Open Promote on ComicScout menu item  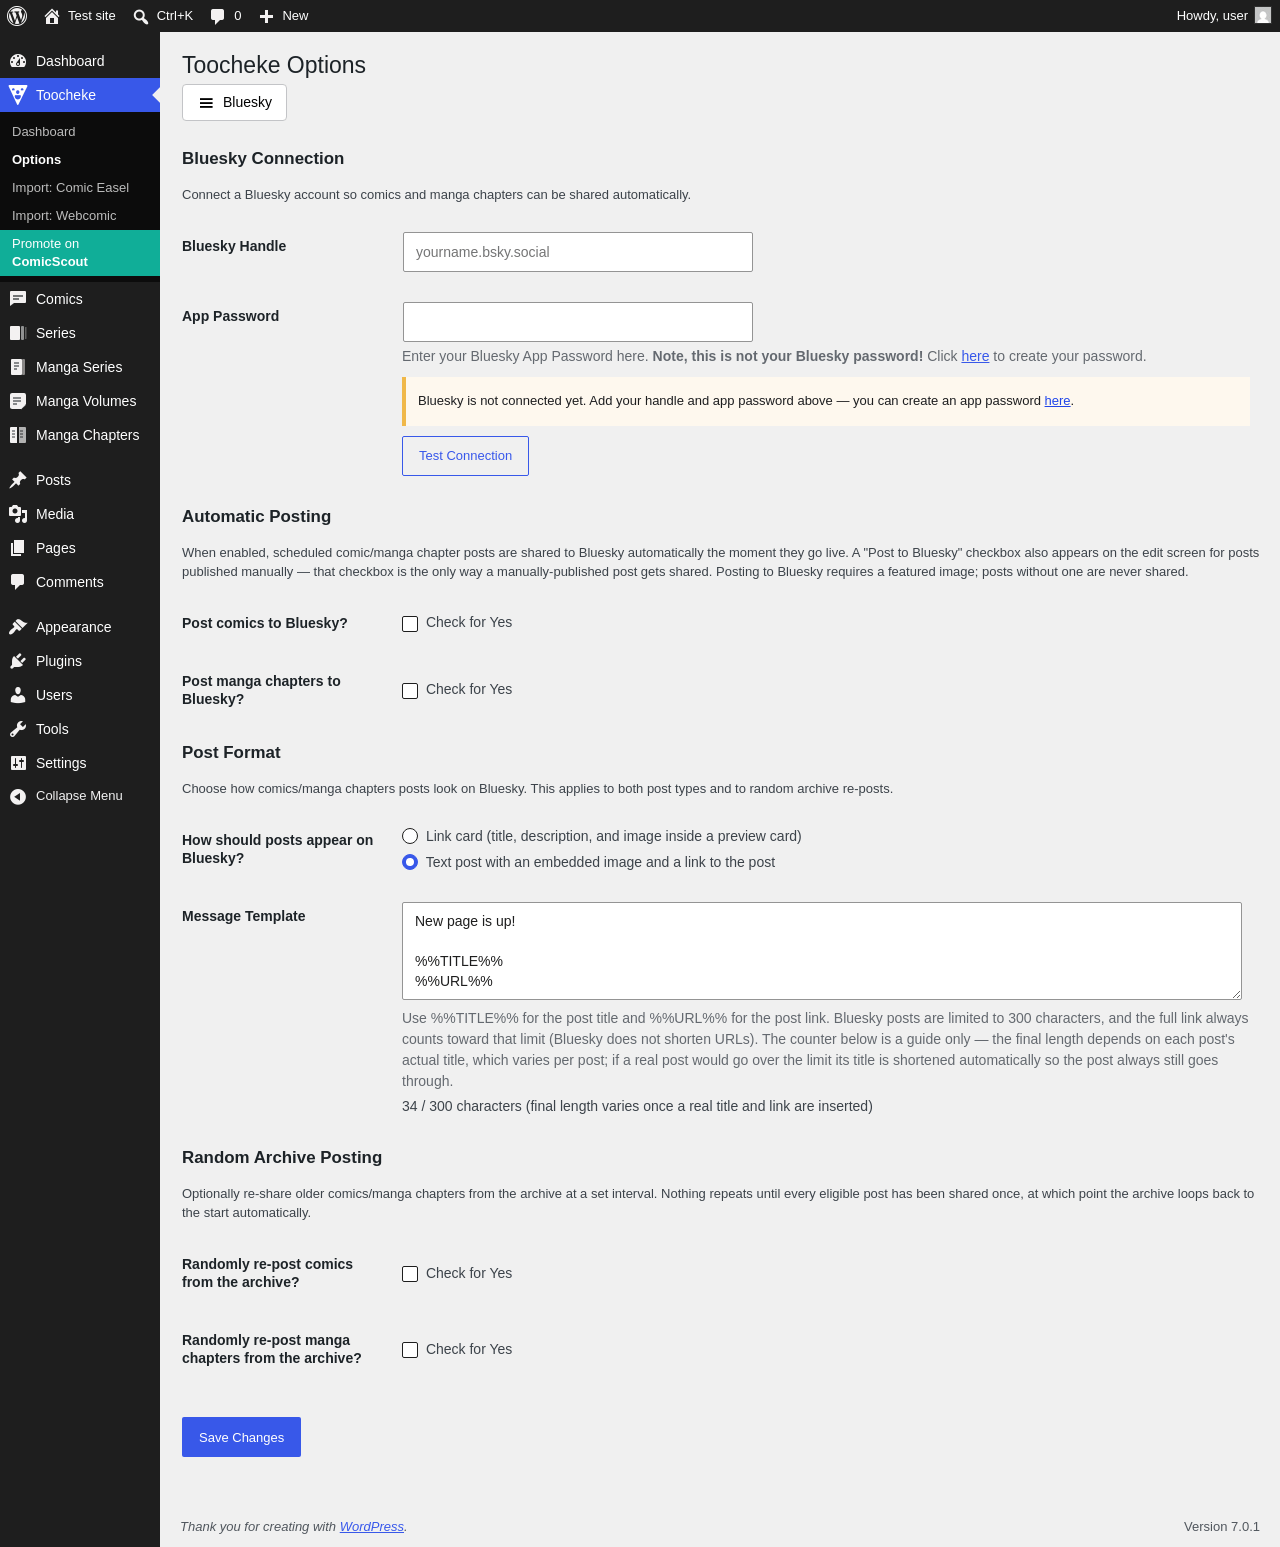tap(80, 253)
